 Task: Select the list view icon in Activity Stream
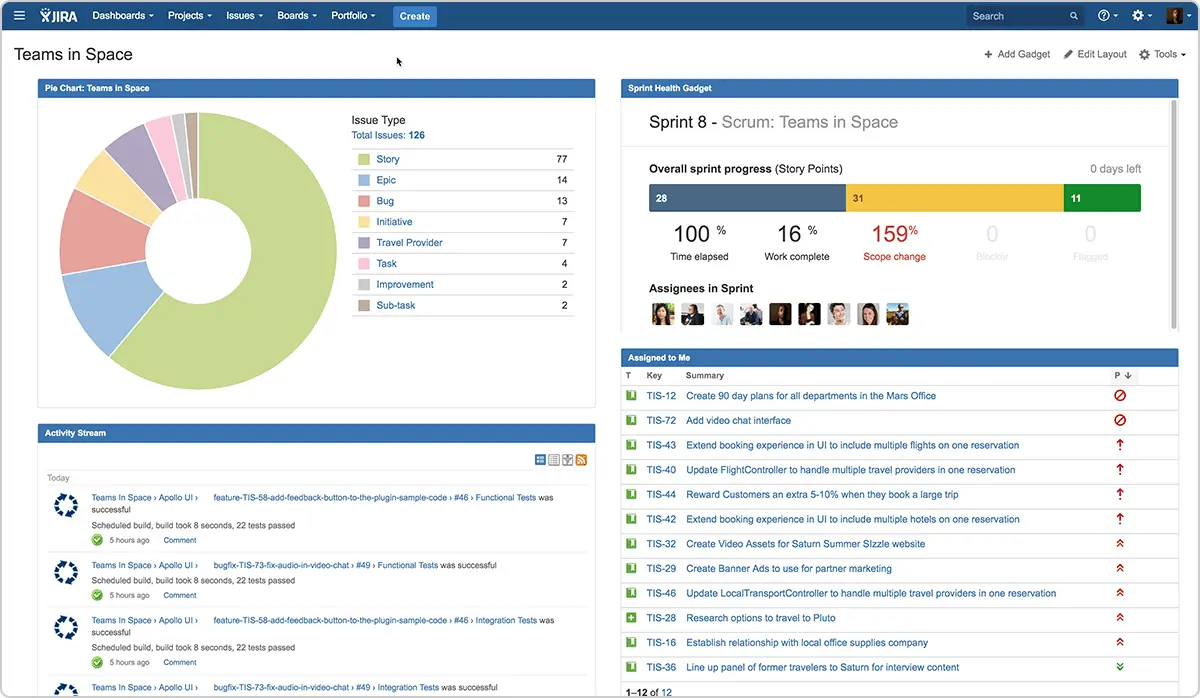[553, 458]
